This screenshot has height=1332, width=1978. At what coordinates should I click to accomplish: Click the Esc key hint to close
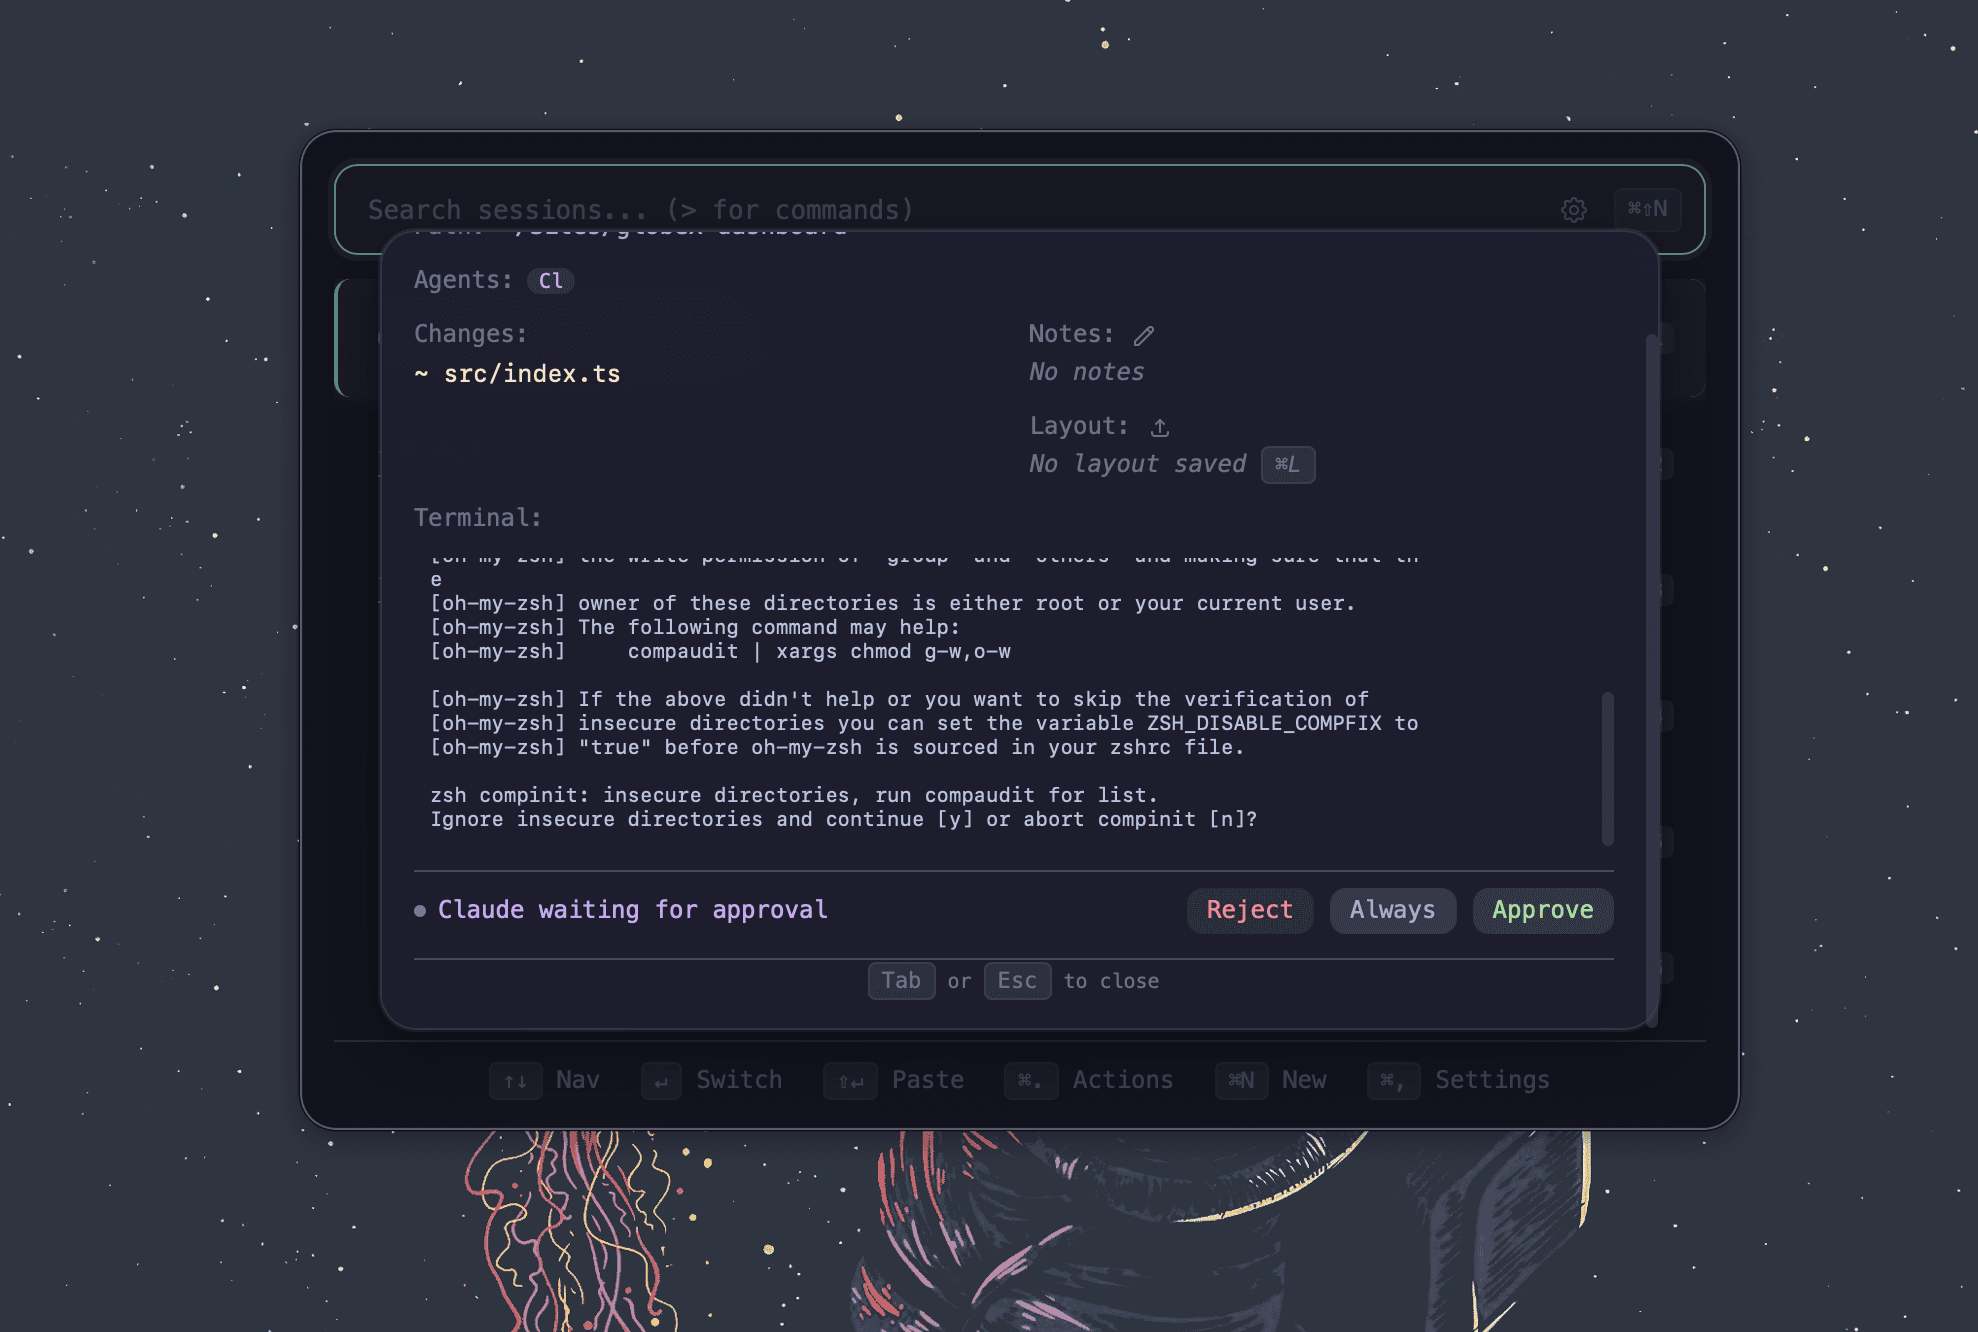(x=1017, y=981)
